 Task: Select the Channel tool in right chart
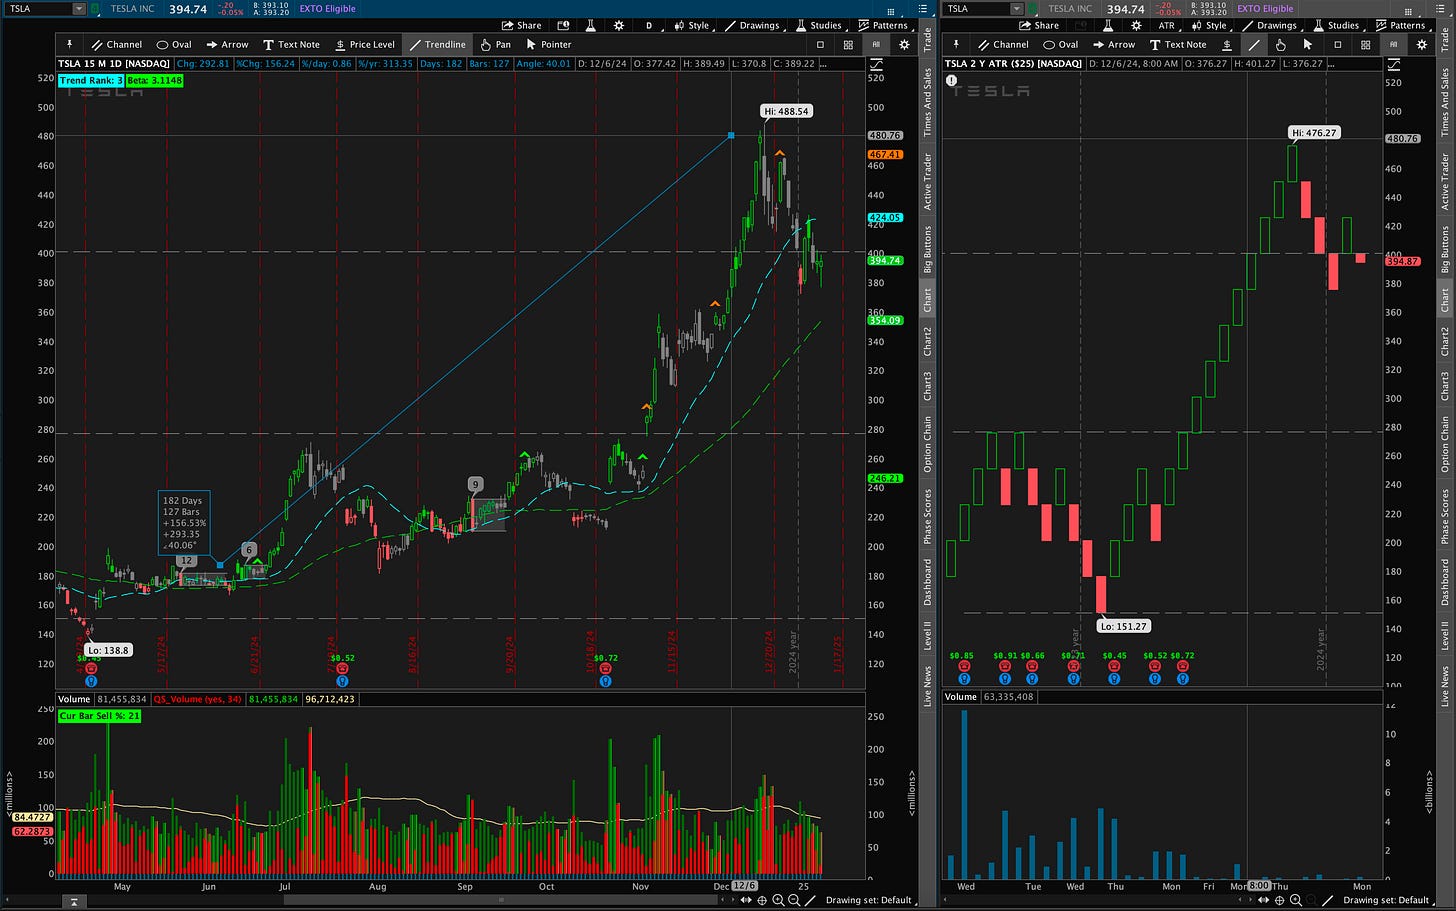1003,44
